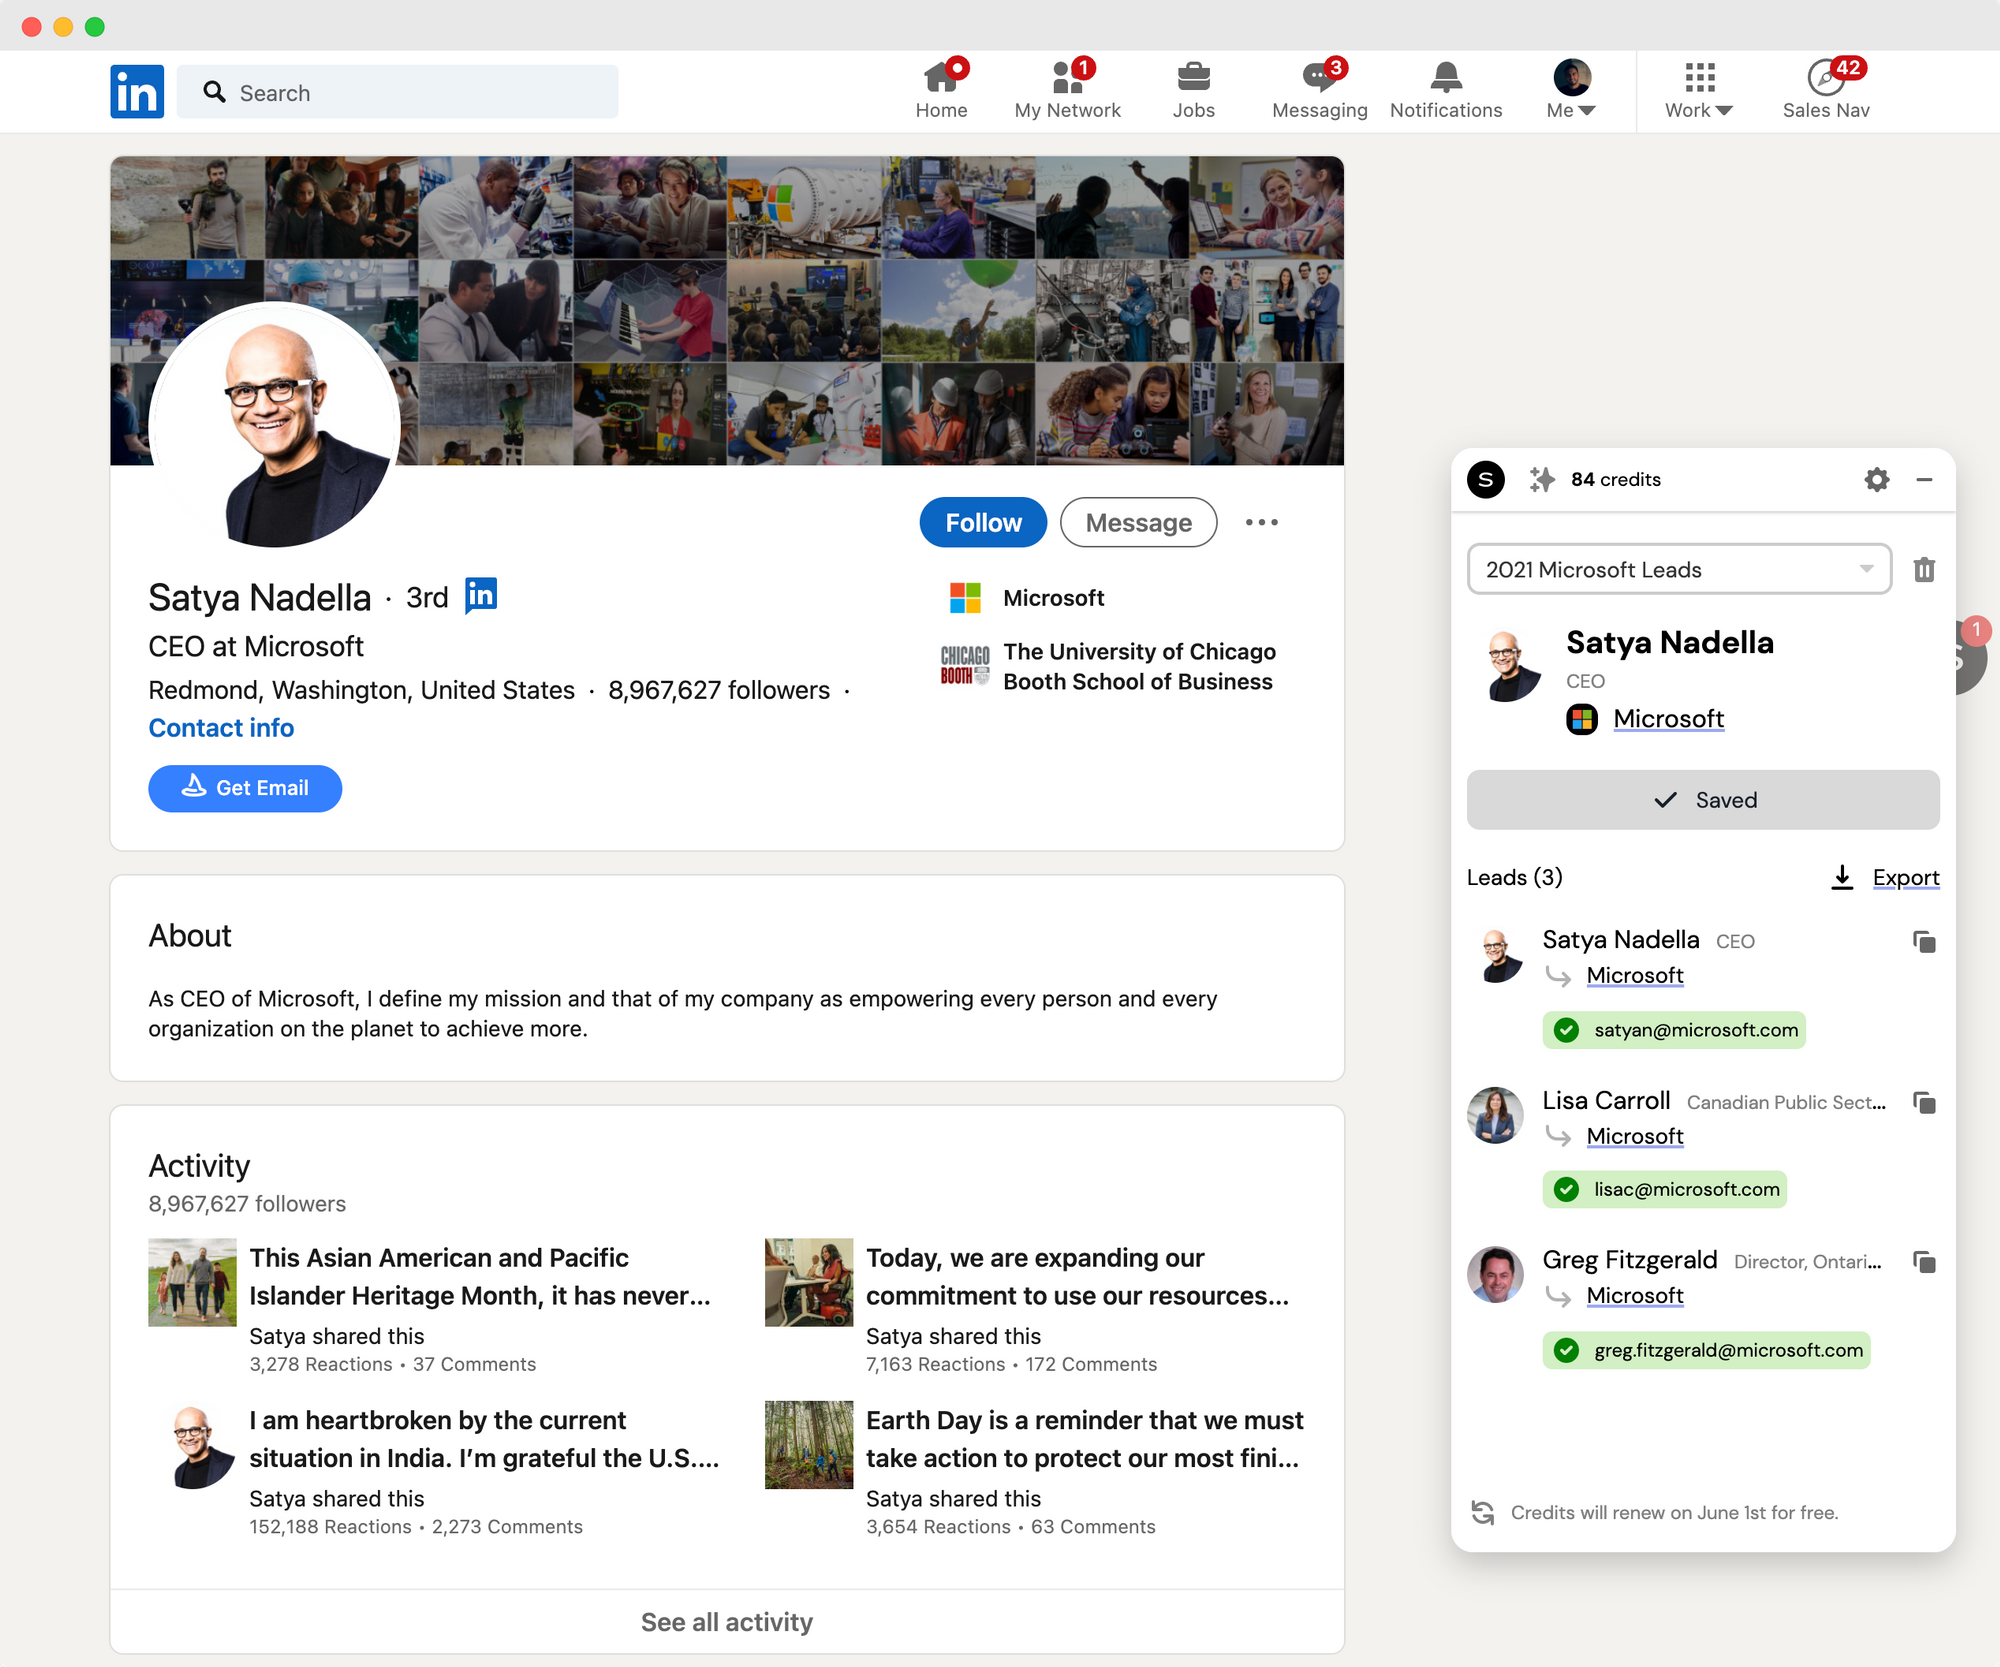Open the three-dot More actions menu
2000x1667 pixels.
(x=1261, y=523)
